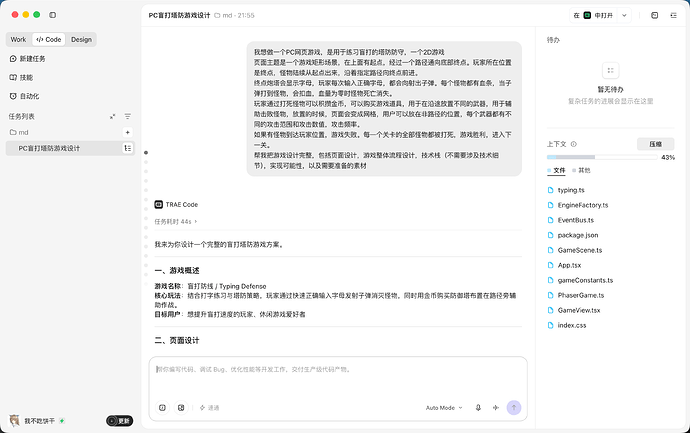Click the sparkle 通通 option

pos(209,408)
